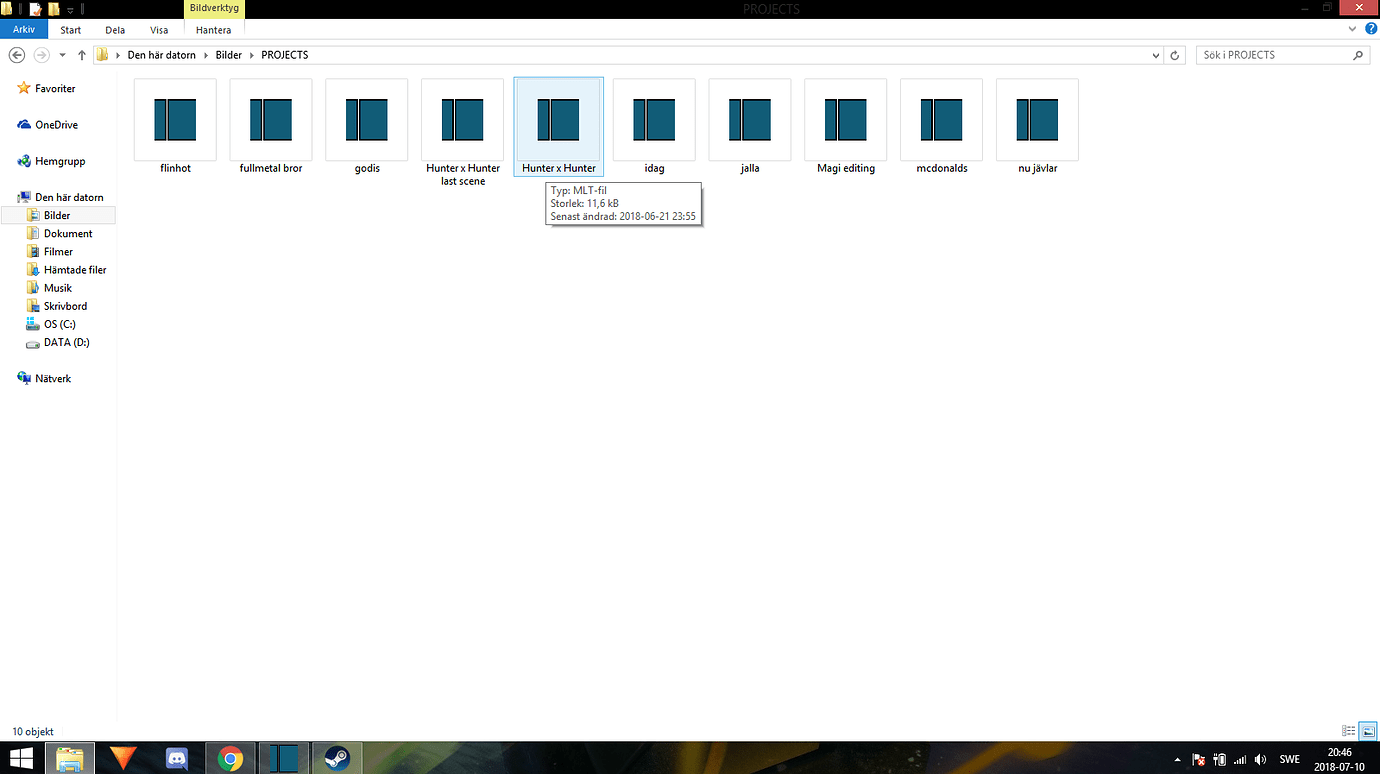Refresh the folder using the address bar icon
1380x774 pixels.
(1173, 55)
